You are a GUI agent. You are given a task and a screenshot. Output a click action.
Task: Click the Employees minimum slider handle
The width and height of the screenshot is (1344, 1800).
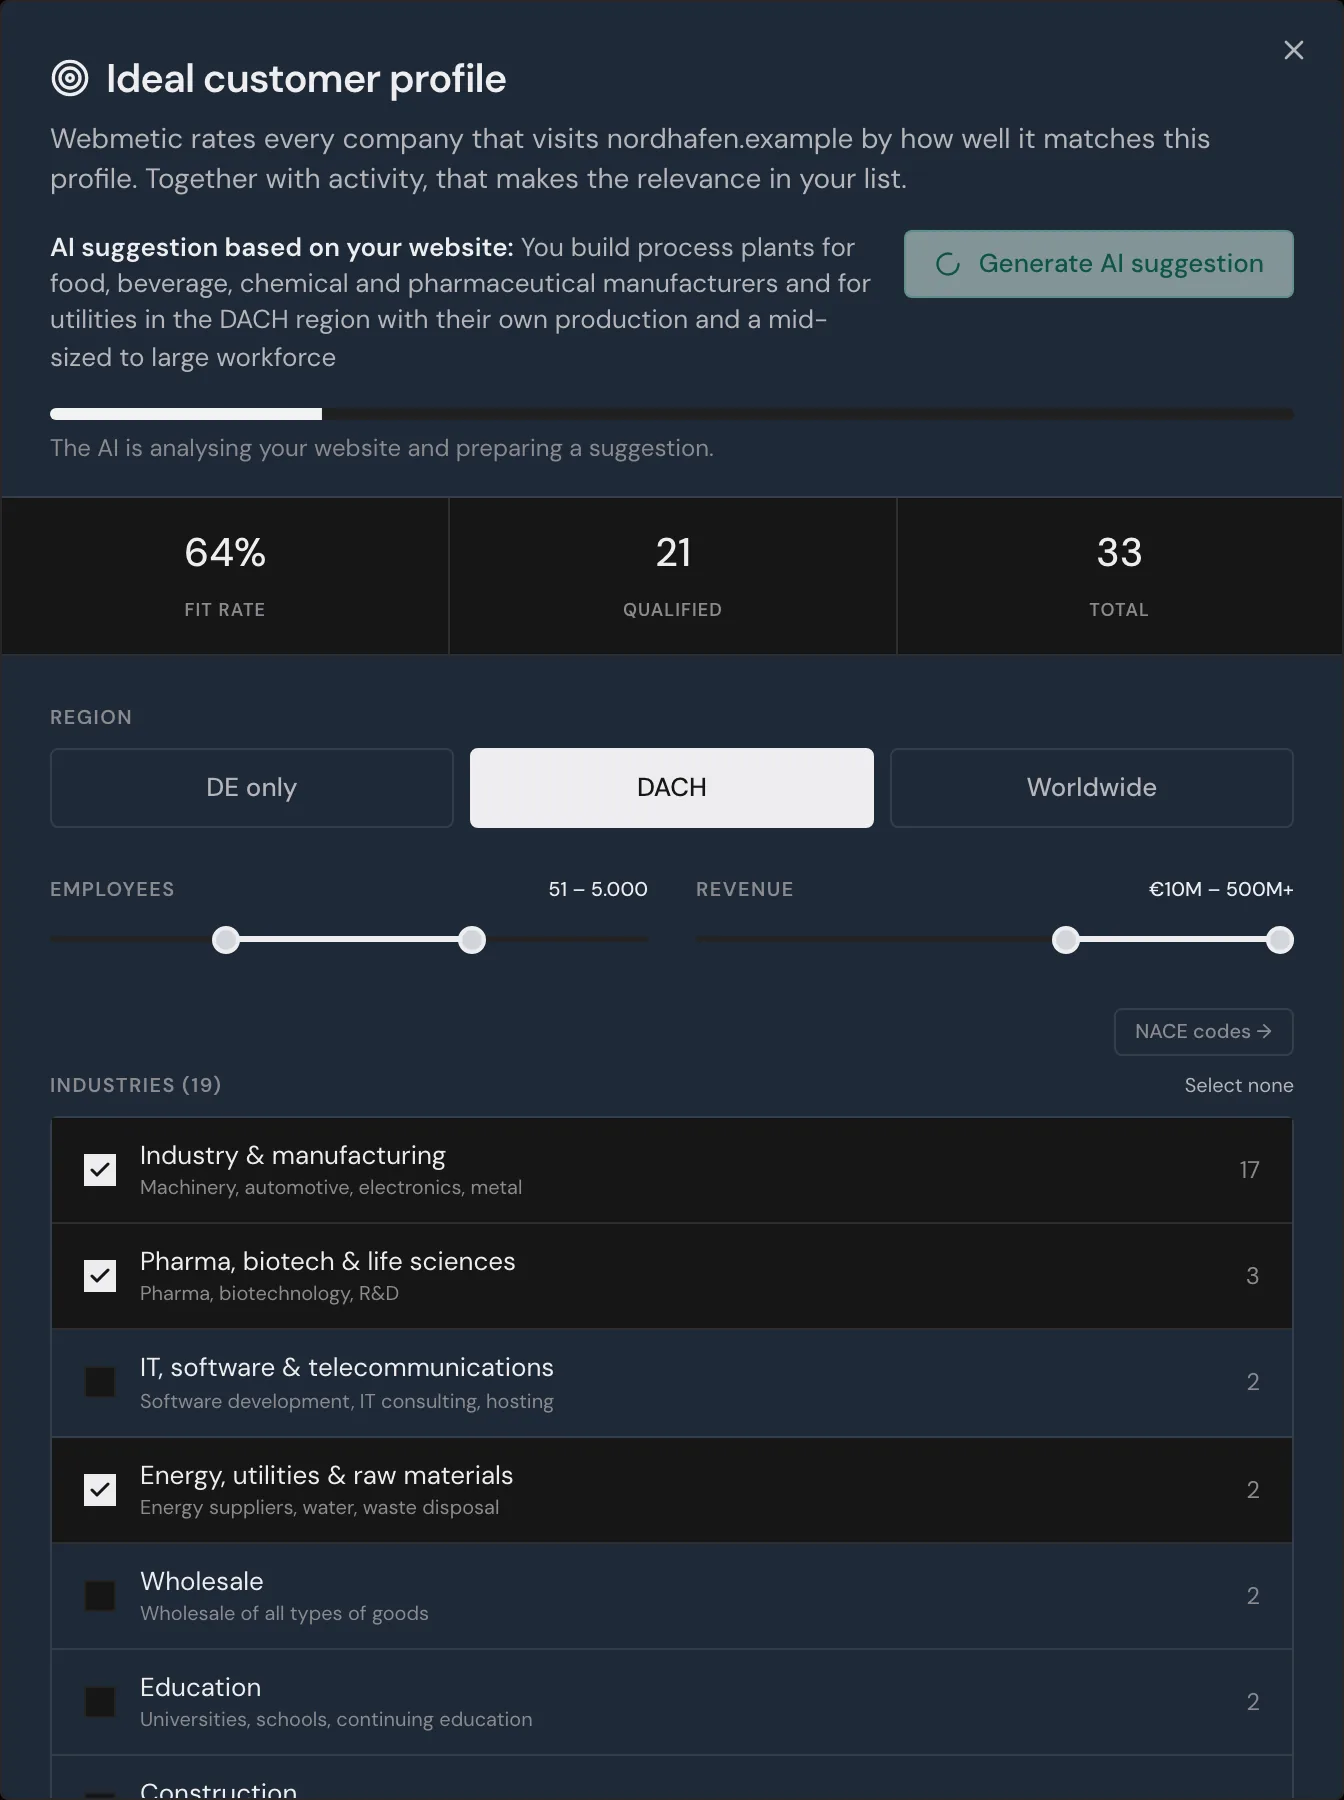tap(226, 940)
